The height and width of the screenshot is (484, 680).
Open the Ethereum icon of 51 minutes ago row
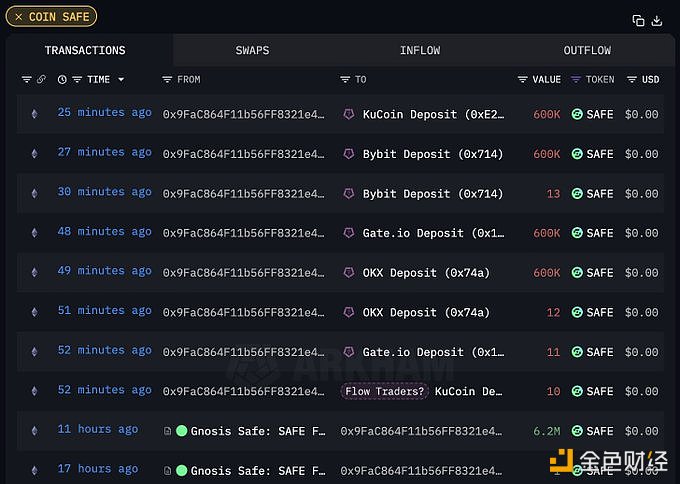[34, 312]
